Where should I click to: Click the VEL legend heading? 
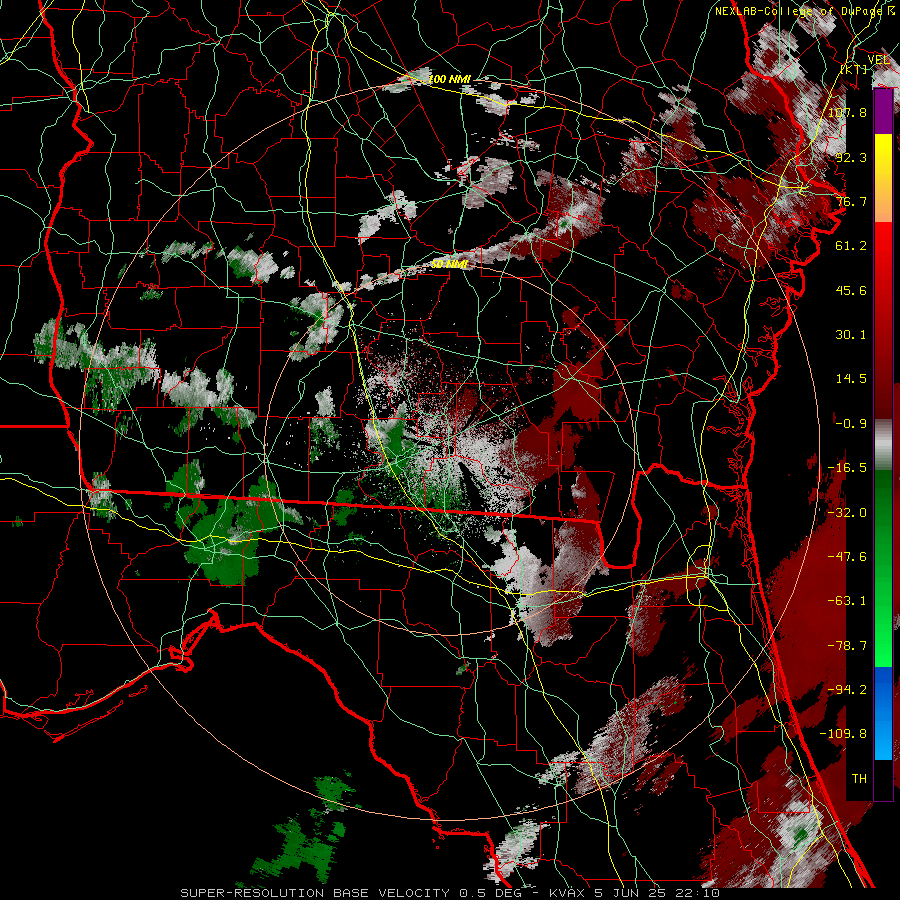click(x=878, y=60)
